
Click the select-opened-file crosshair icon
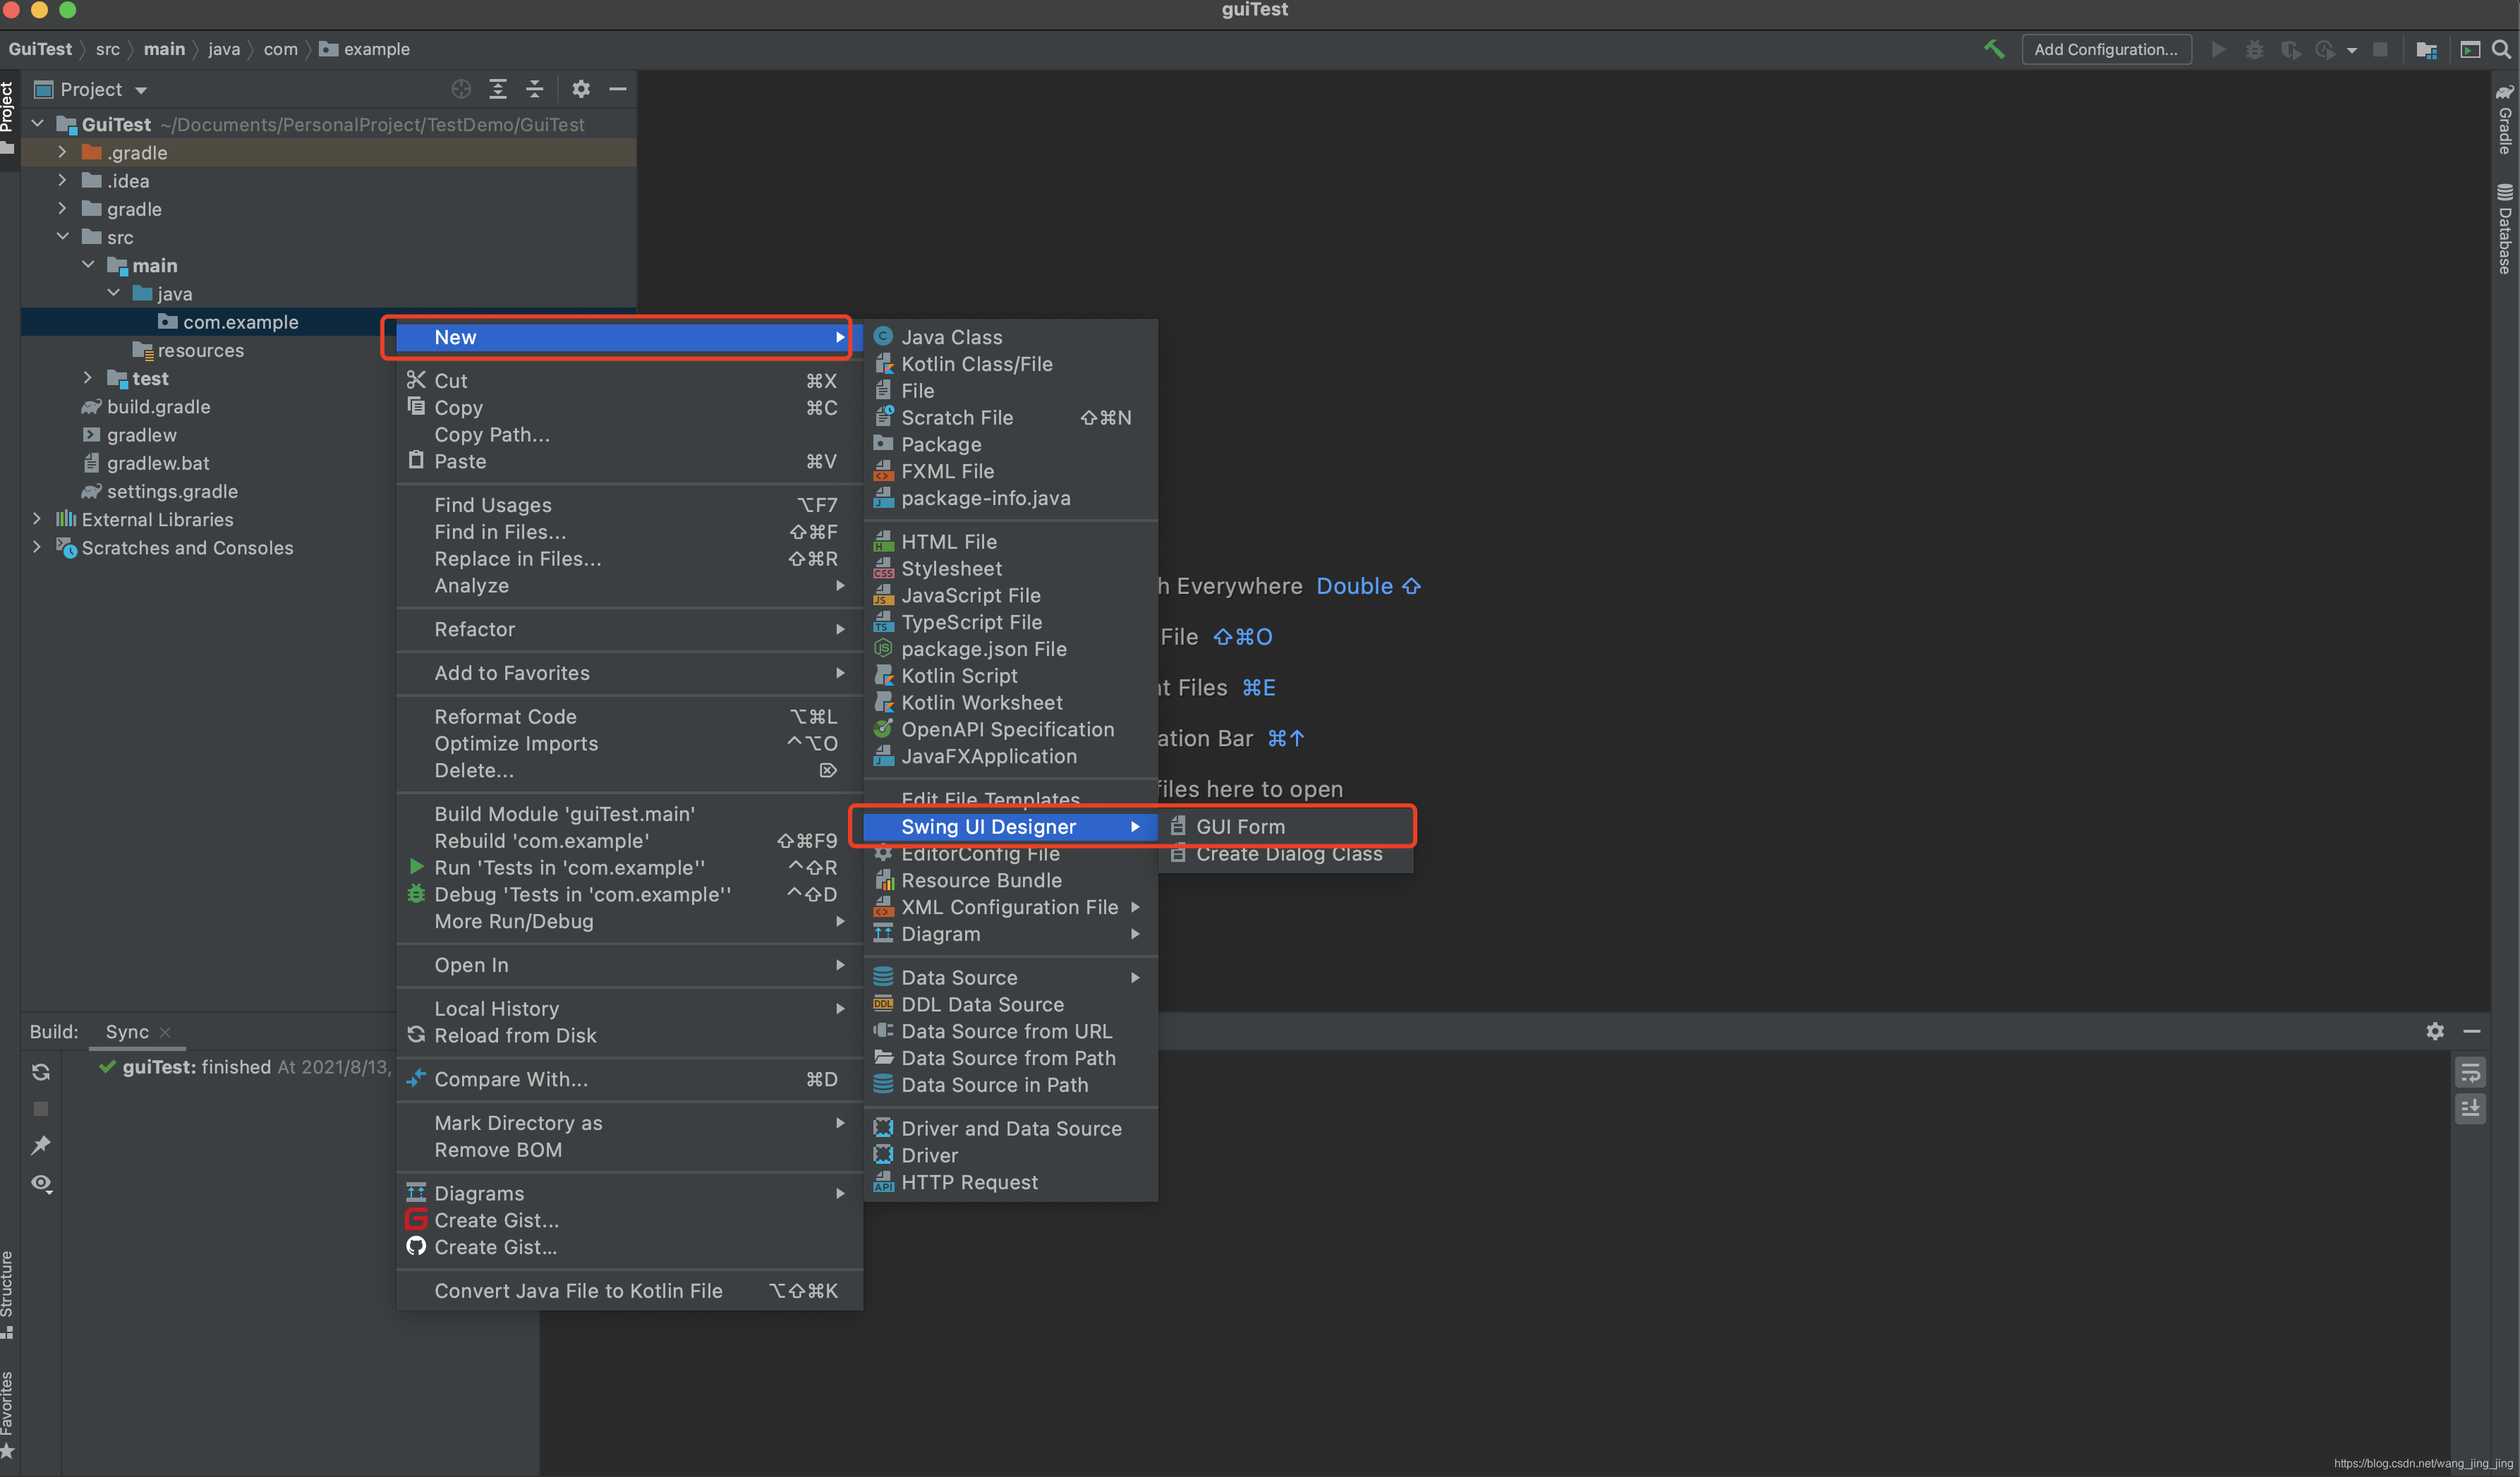tap(461, 89)
